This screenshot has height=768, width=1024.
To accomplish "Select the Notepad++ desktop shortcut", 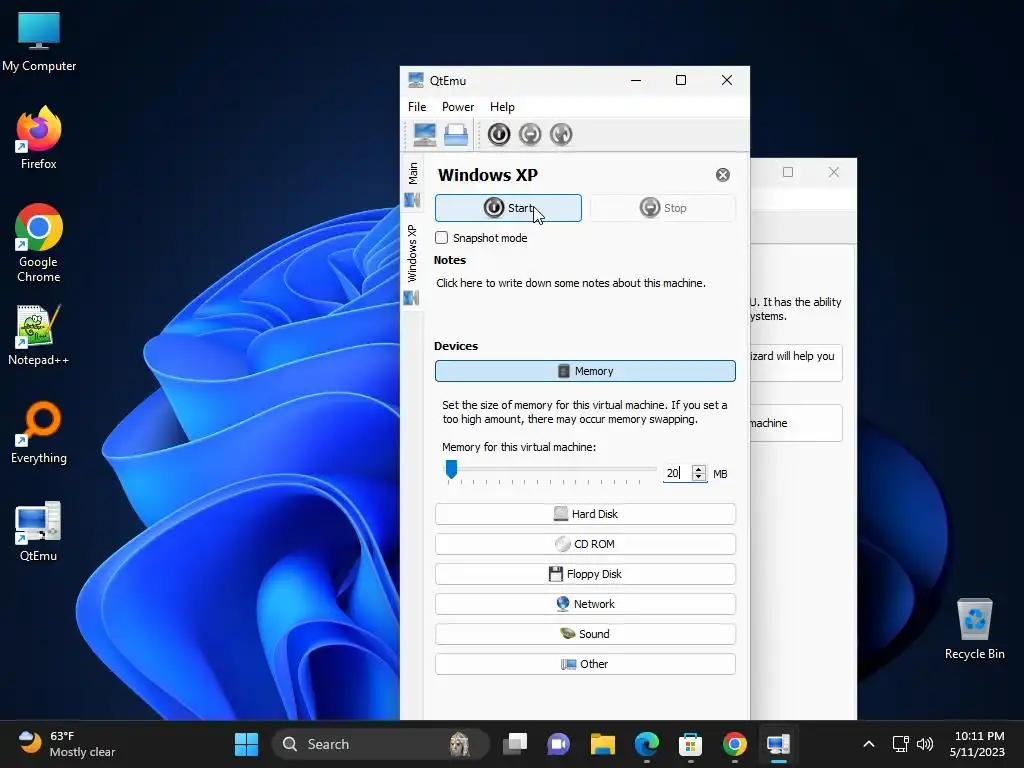I will point(39,335).
